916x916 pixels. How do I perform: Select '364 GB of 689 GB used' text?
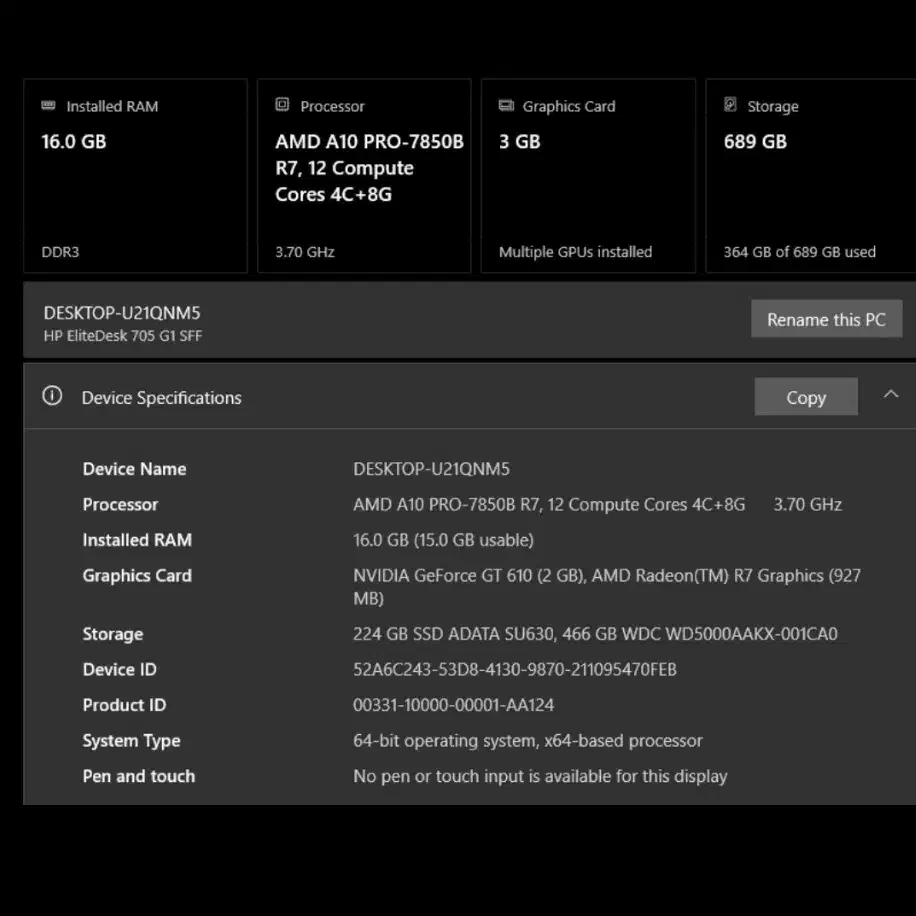tap(800, 252)
